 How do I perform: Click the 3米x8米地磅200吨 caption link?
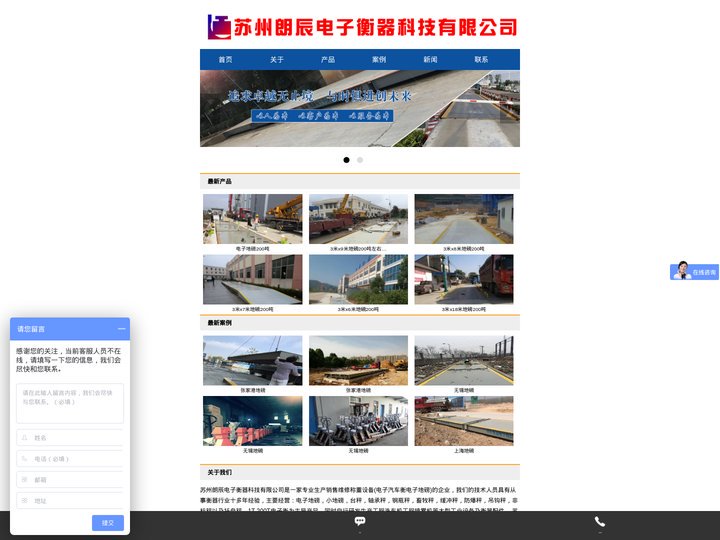pos(464,249)
